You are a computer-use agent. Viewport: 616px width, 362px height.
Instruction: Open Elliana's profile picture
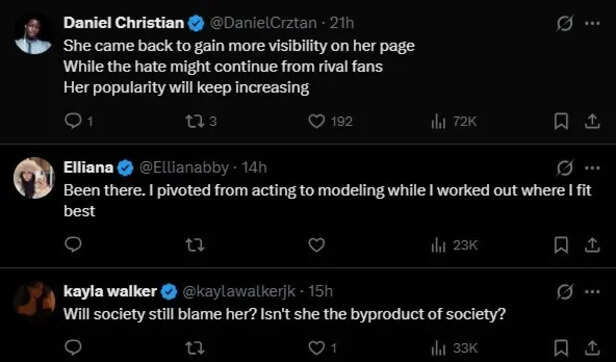(x=33, y=178)
